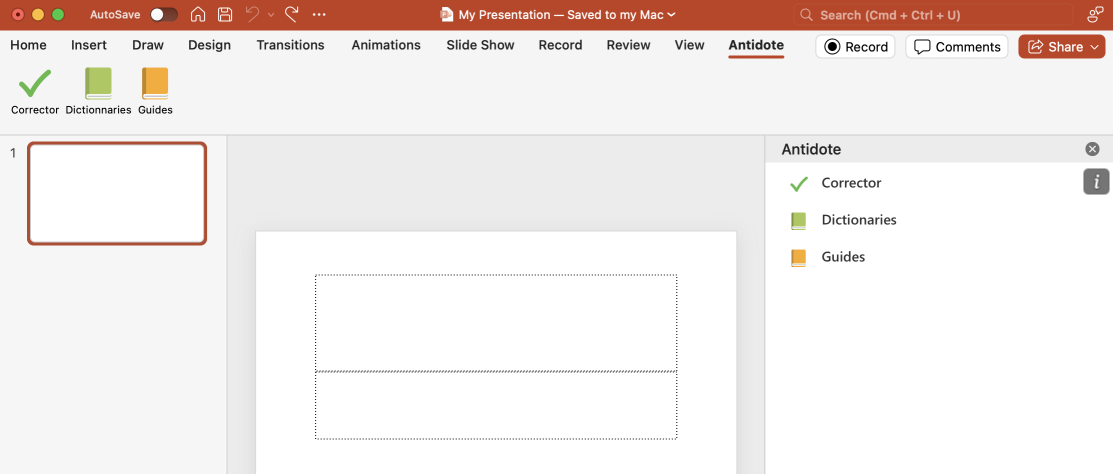Expand the Undo history dropdown arrow
Image resolution: width=1113 pixels, height=474 pixels.
coord(271,15)
